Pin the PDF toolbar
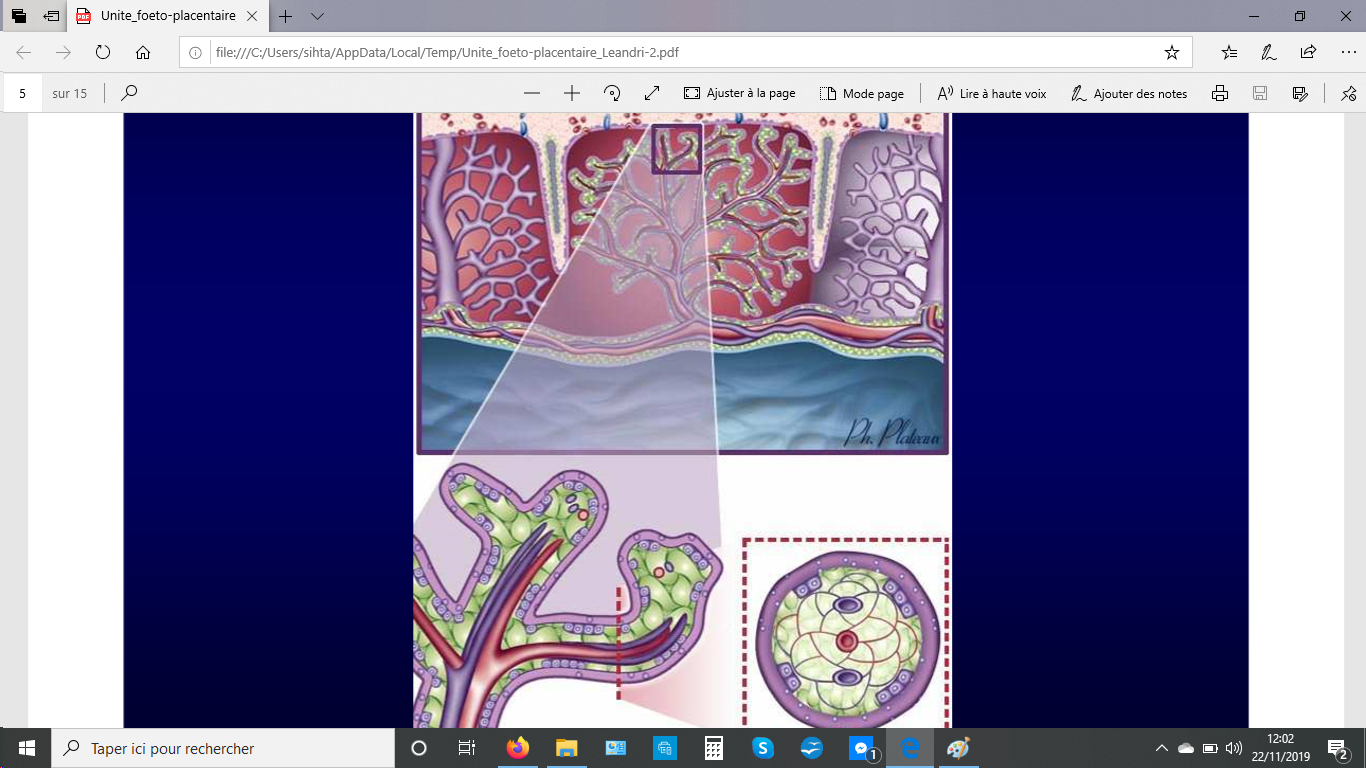Image resolution: width=1366 pixels, height=768 pixels. click(1348, 93)
